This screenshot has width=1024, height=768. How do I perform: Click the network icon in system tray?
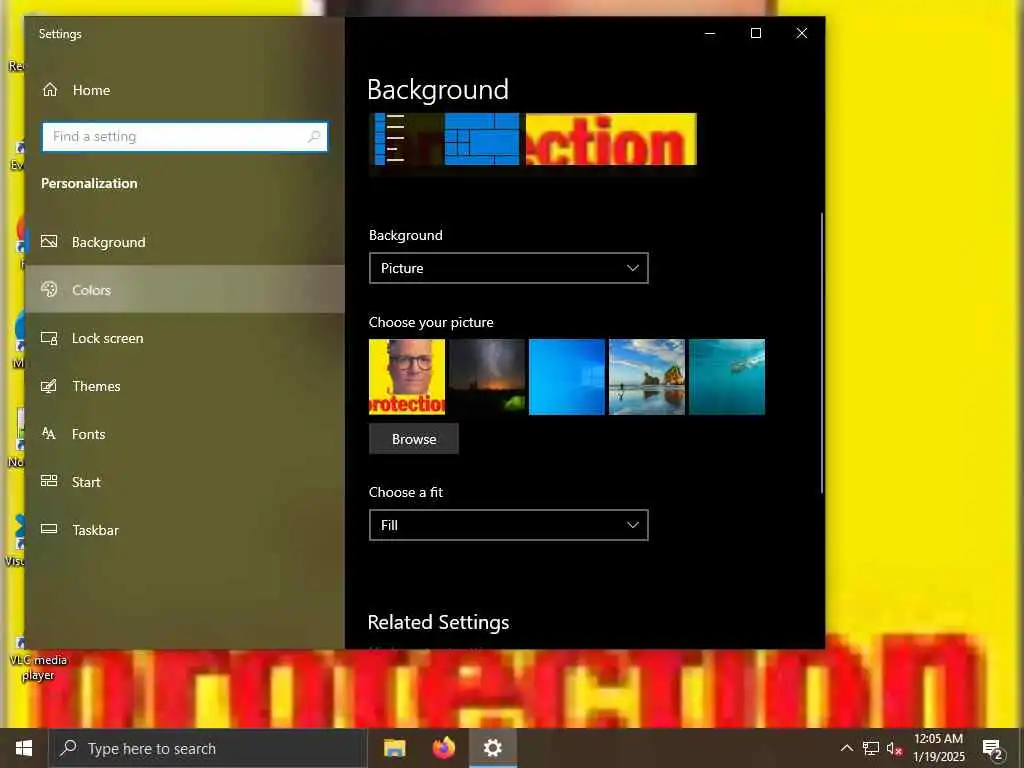[871, 748]
